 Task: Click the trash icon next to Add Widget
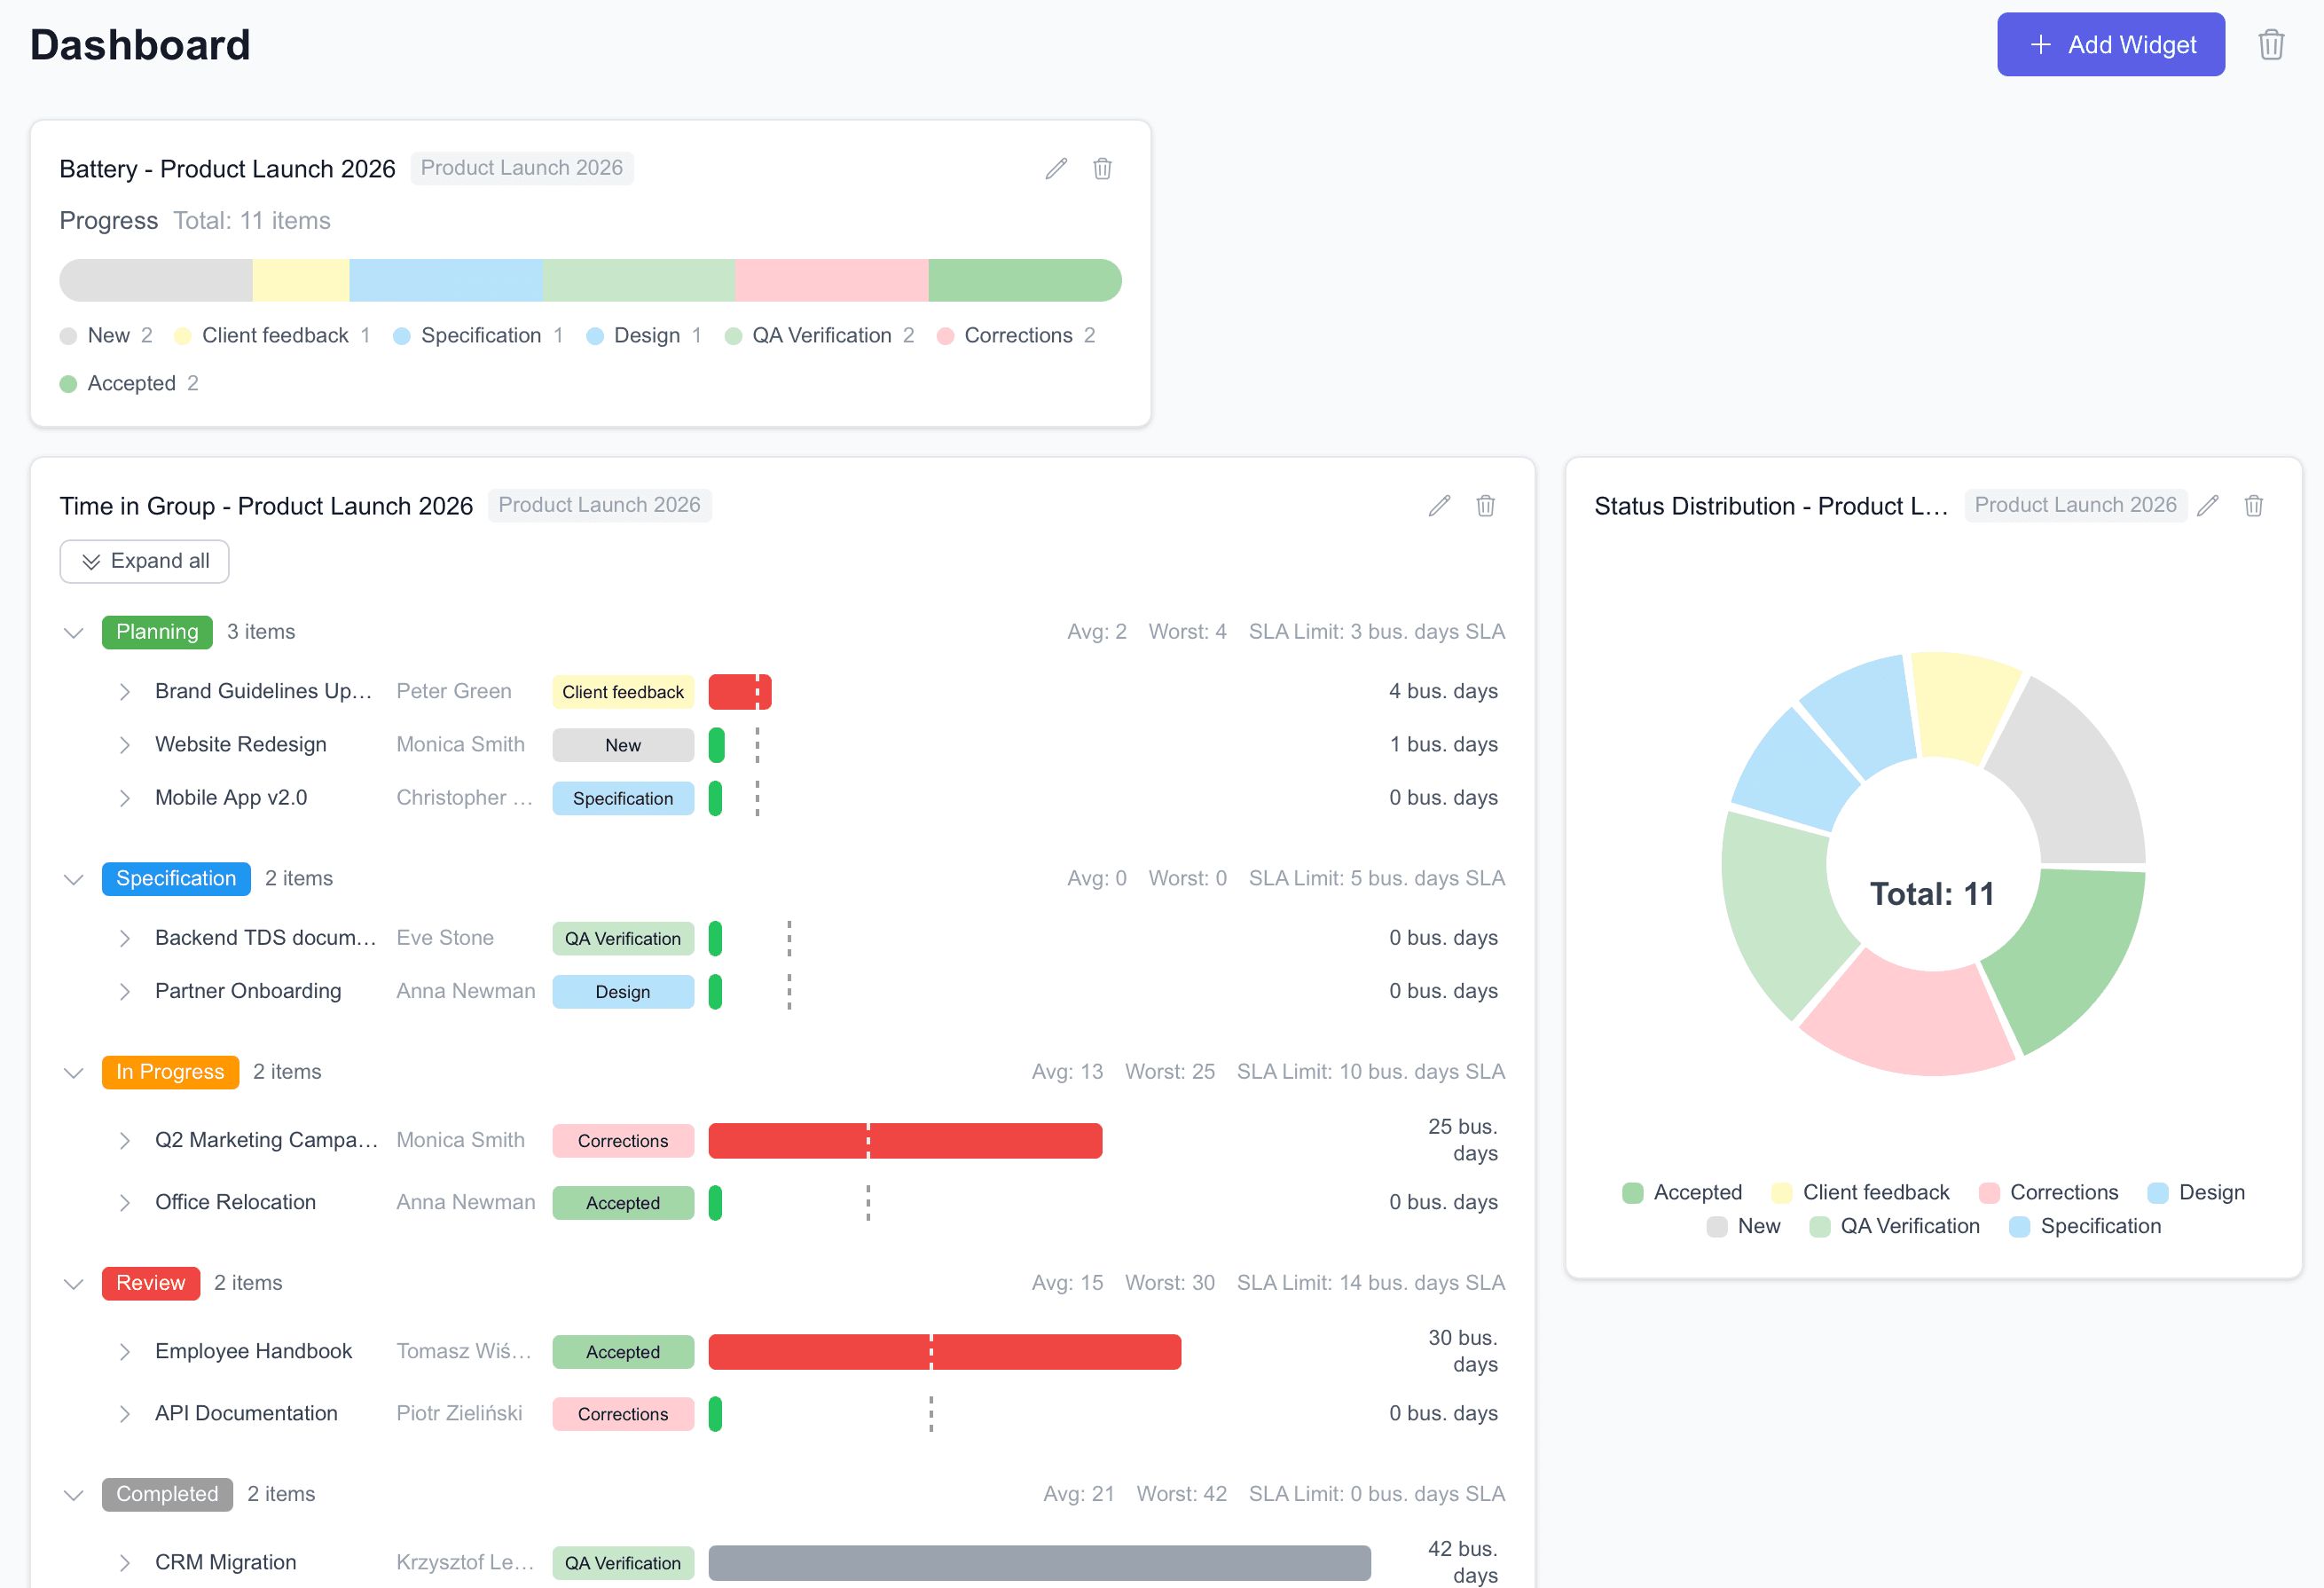(x=2271, y=44)
